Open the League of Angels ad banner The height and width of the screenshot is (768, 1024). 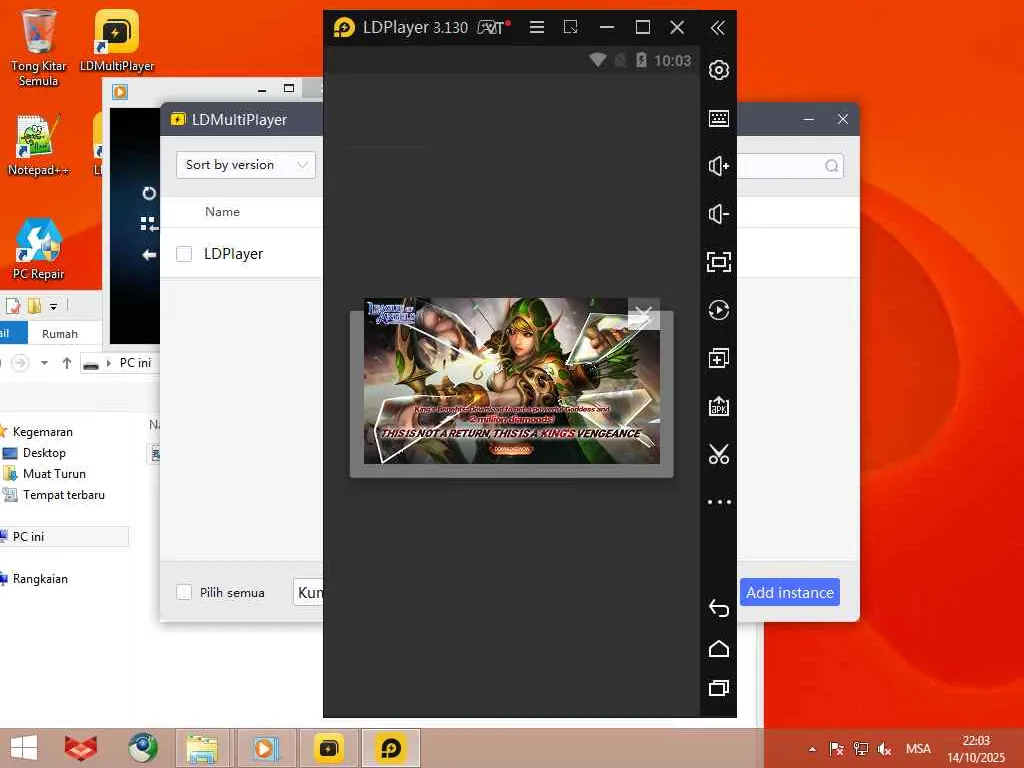511,381
